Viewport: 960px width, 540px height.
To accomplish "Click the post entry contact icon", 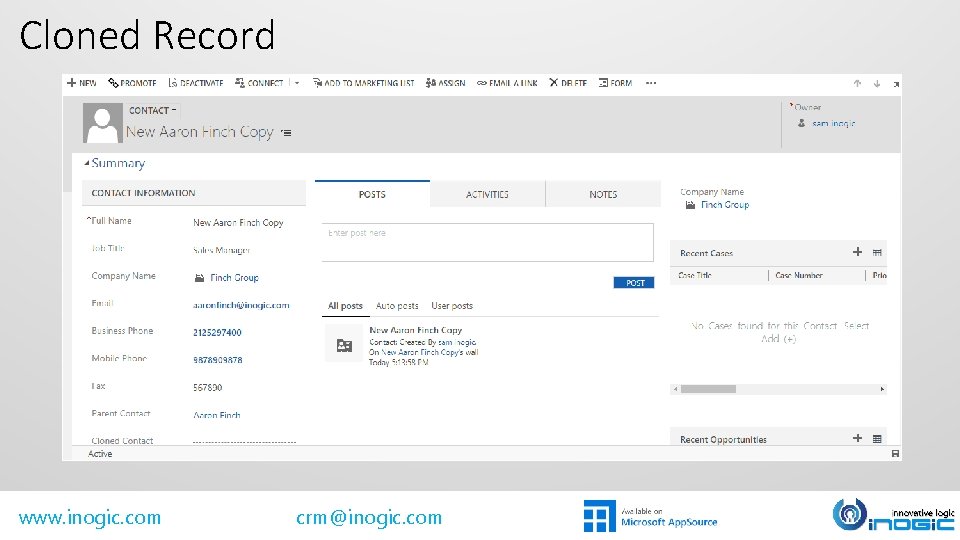I will click(344, 345).
